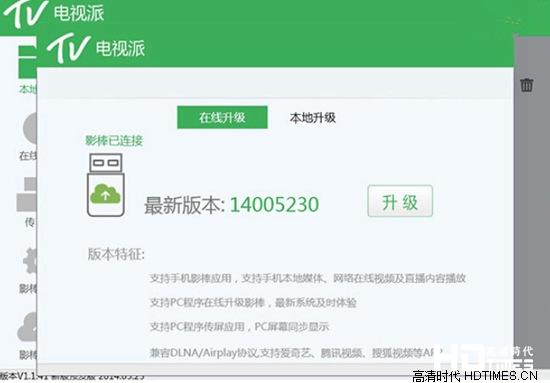Click the 影棒已连接 status text
This screenshot has width=550, height=383.
pyautogui.click(x=114, y=141)
